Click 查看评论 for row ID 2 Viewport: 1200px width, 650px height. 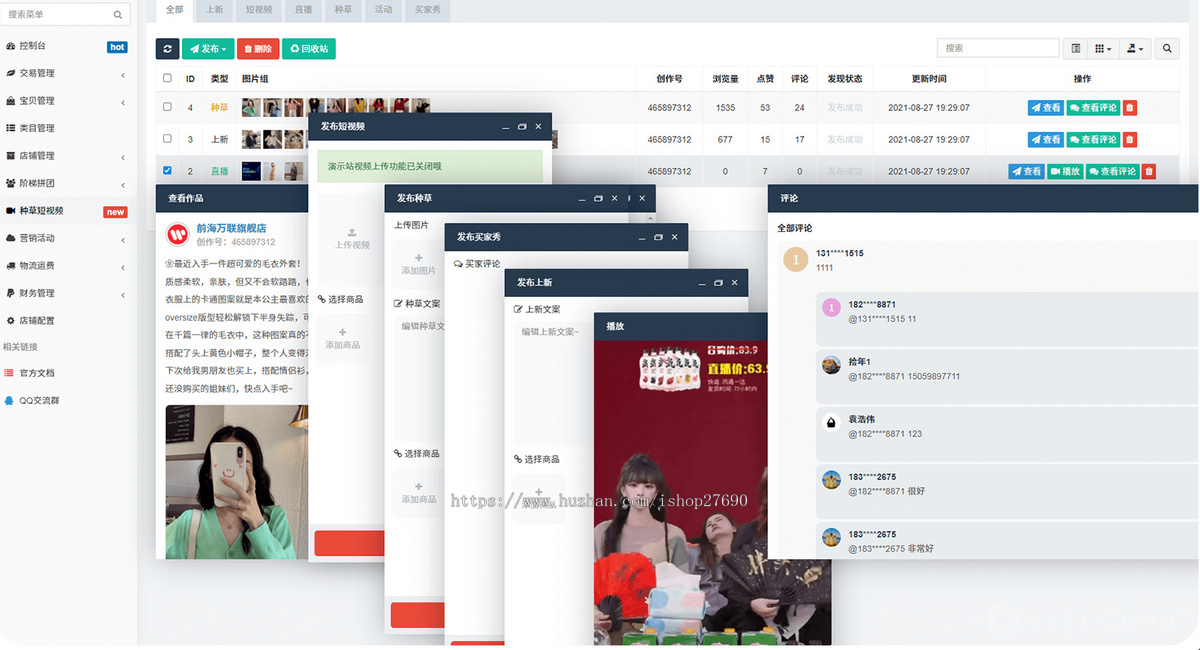tap(1112, 171)
